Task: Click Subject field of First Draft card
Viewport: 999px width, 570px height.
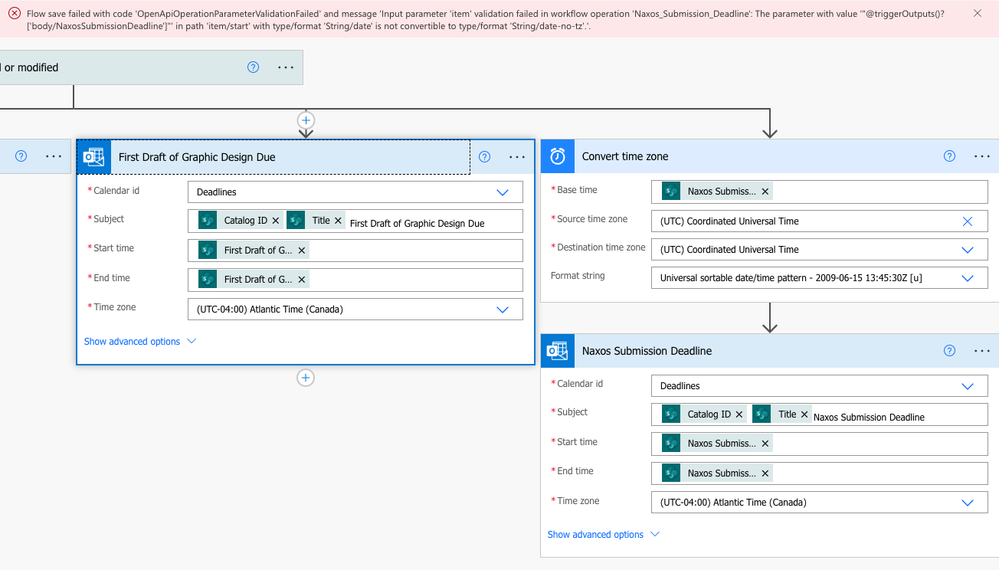Action: pyautogui.click(x=356, y=221)
